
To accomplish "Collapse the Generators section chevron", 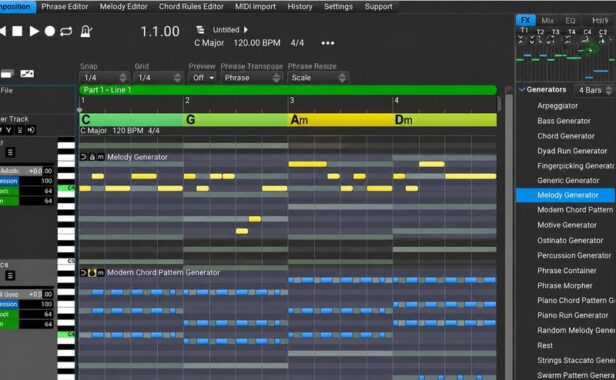I will [x=522, y=90].
